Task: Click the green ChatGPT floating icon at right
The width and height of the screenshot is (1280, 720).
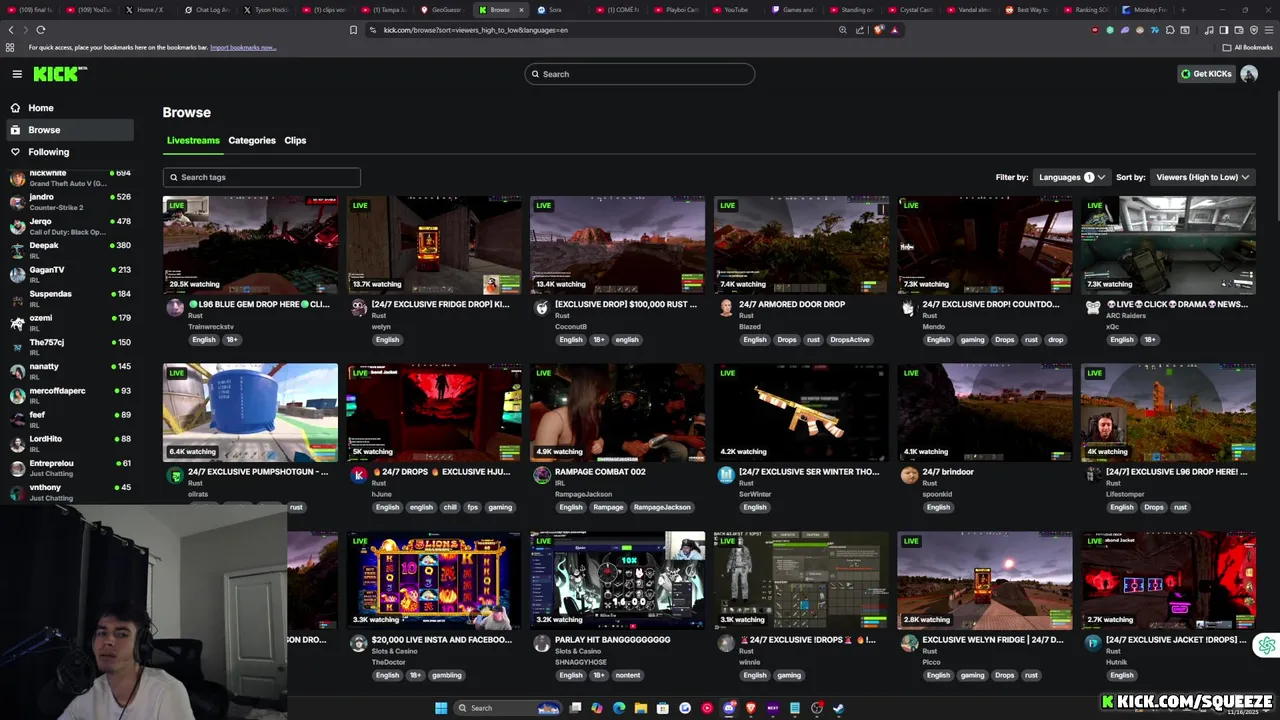Action: [1267, 646]
